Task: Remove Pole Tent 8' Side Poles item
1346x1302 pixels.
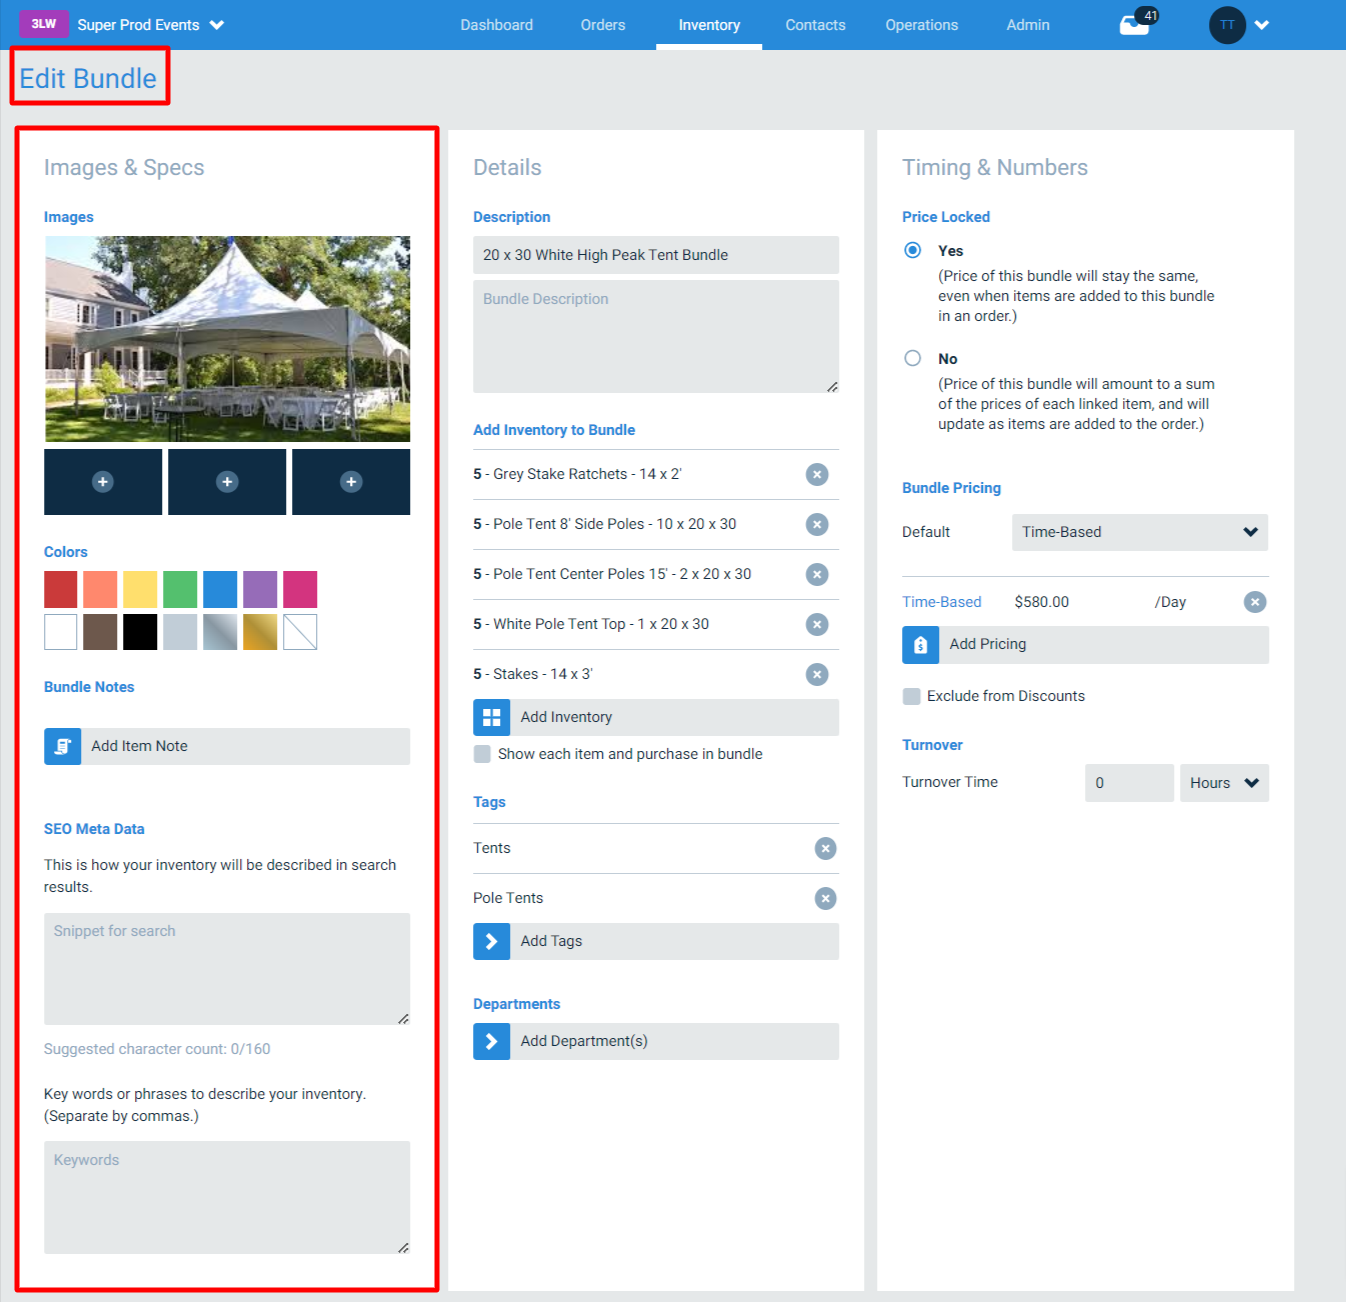Action: (817, 524)
